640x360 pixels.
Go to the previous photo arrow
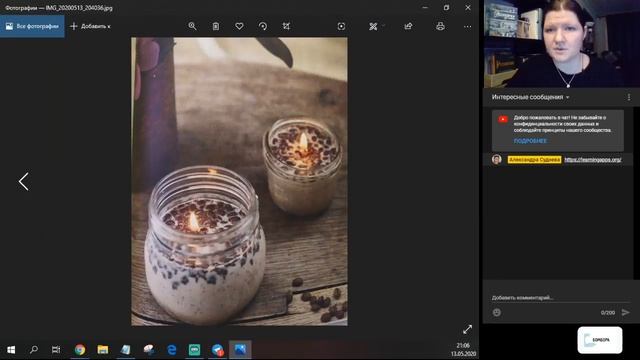[x=24, y=182]
